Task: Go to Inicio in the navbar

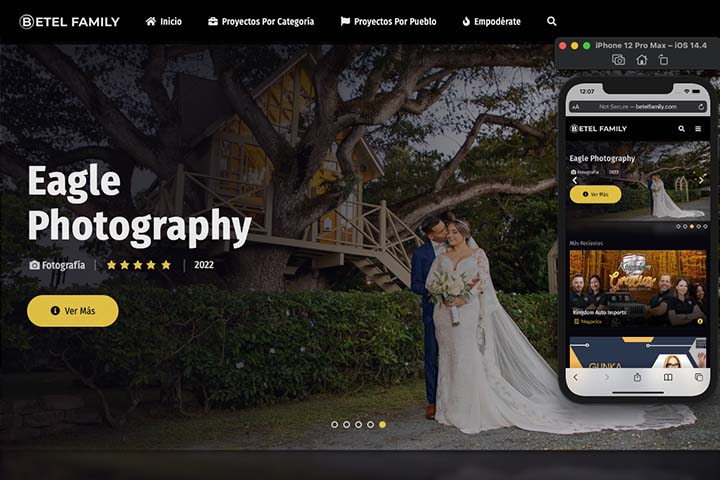Action: click(164, 22)
